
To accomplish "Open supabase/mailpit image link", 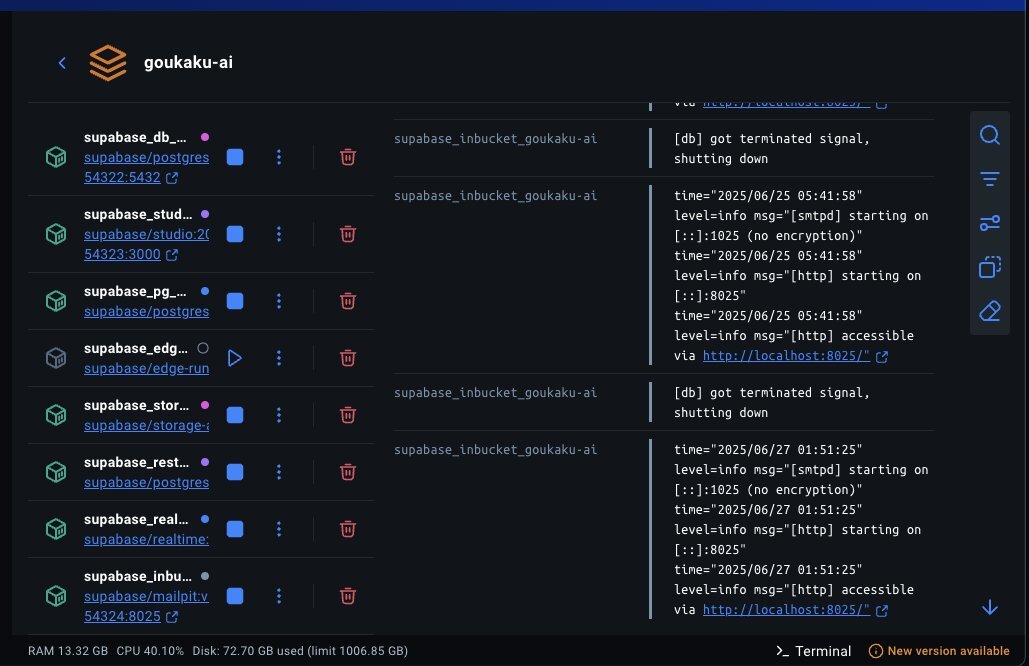I will 146,596.
